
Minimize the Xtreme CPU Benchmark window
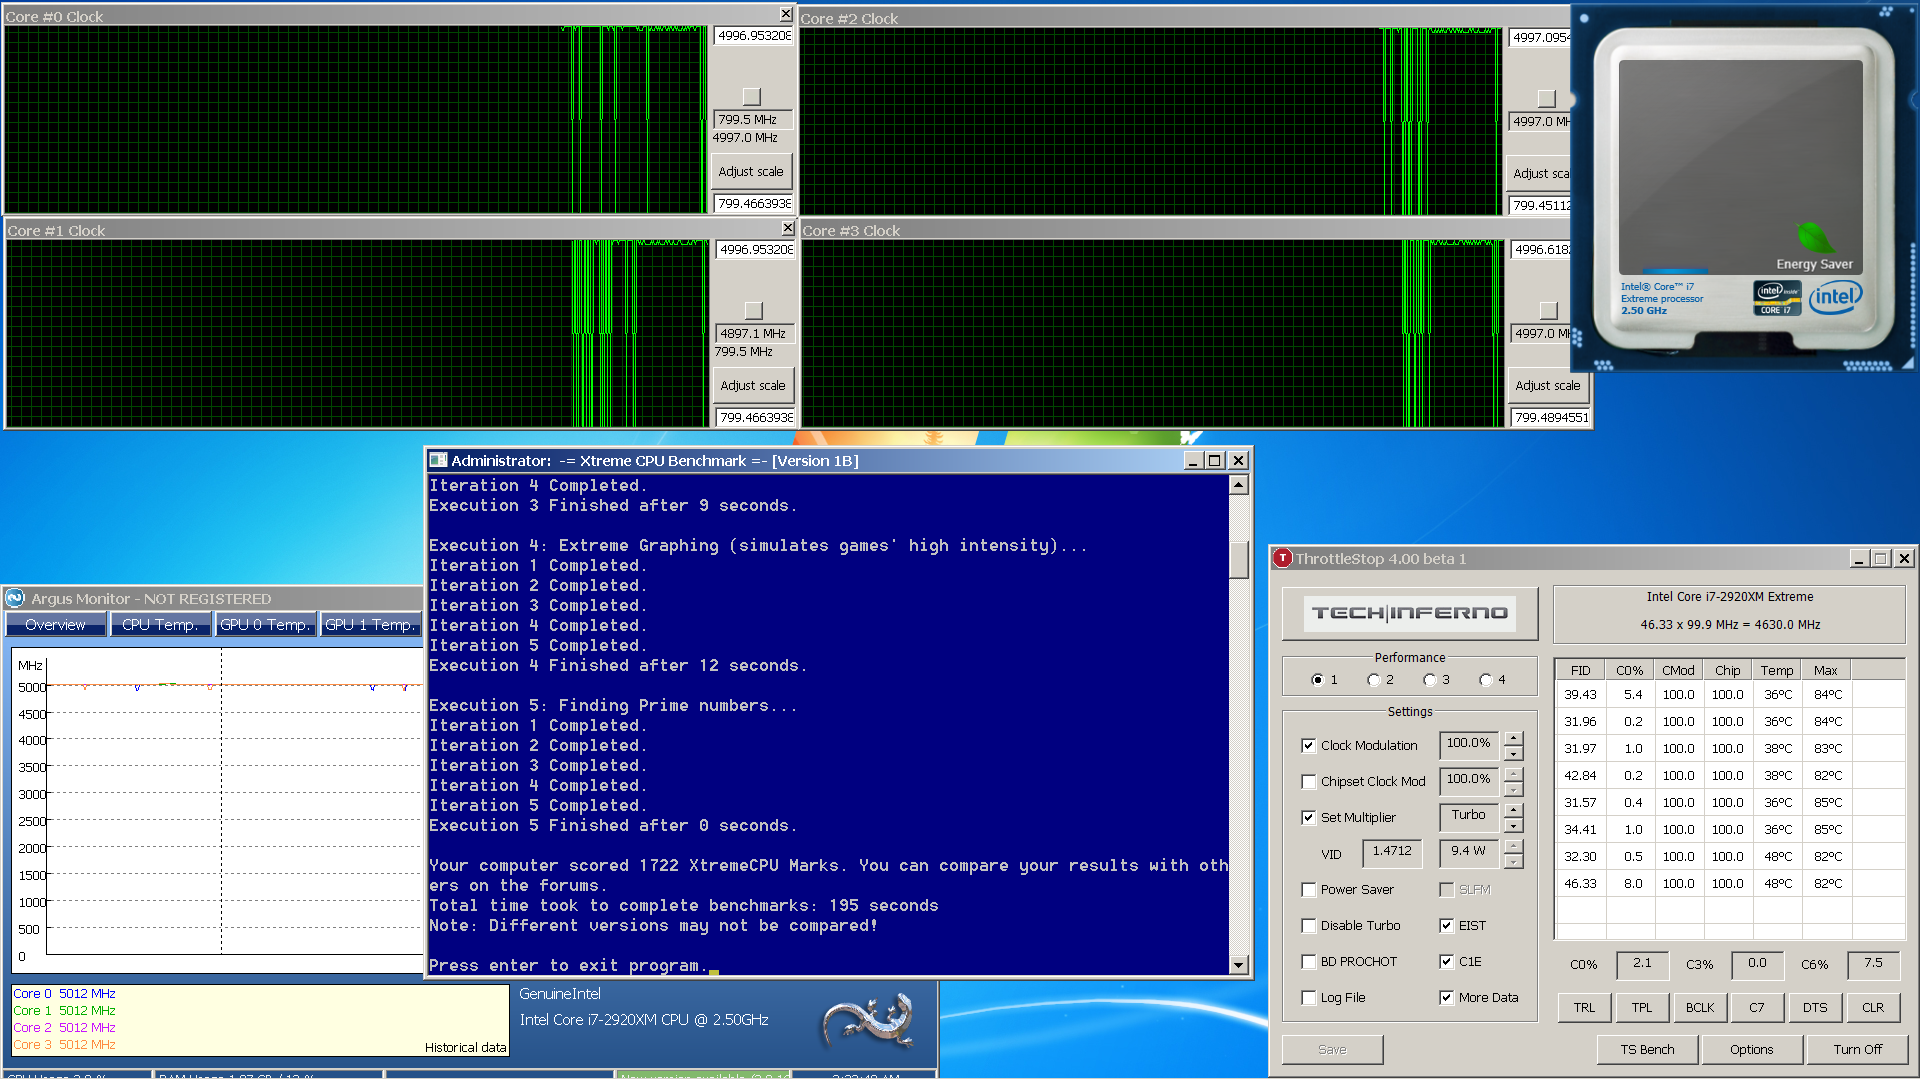point(1193,460)
